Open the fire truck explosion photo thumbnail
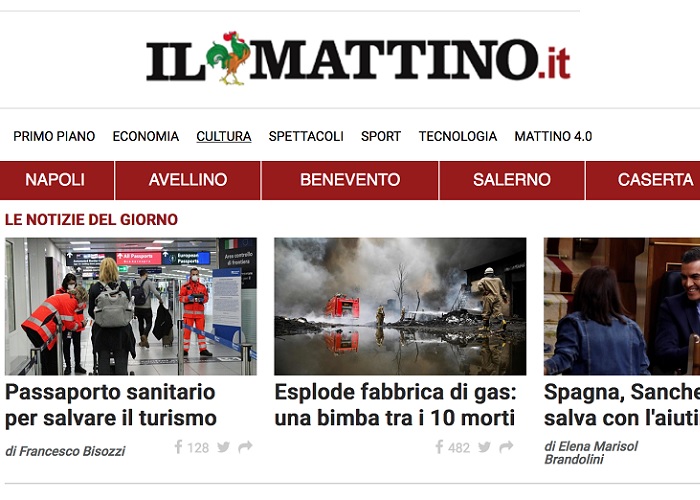 (x=400, y=306)
